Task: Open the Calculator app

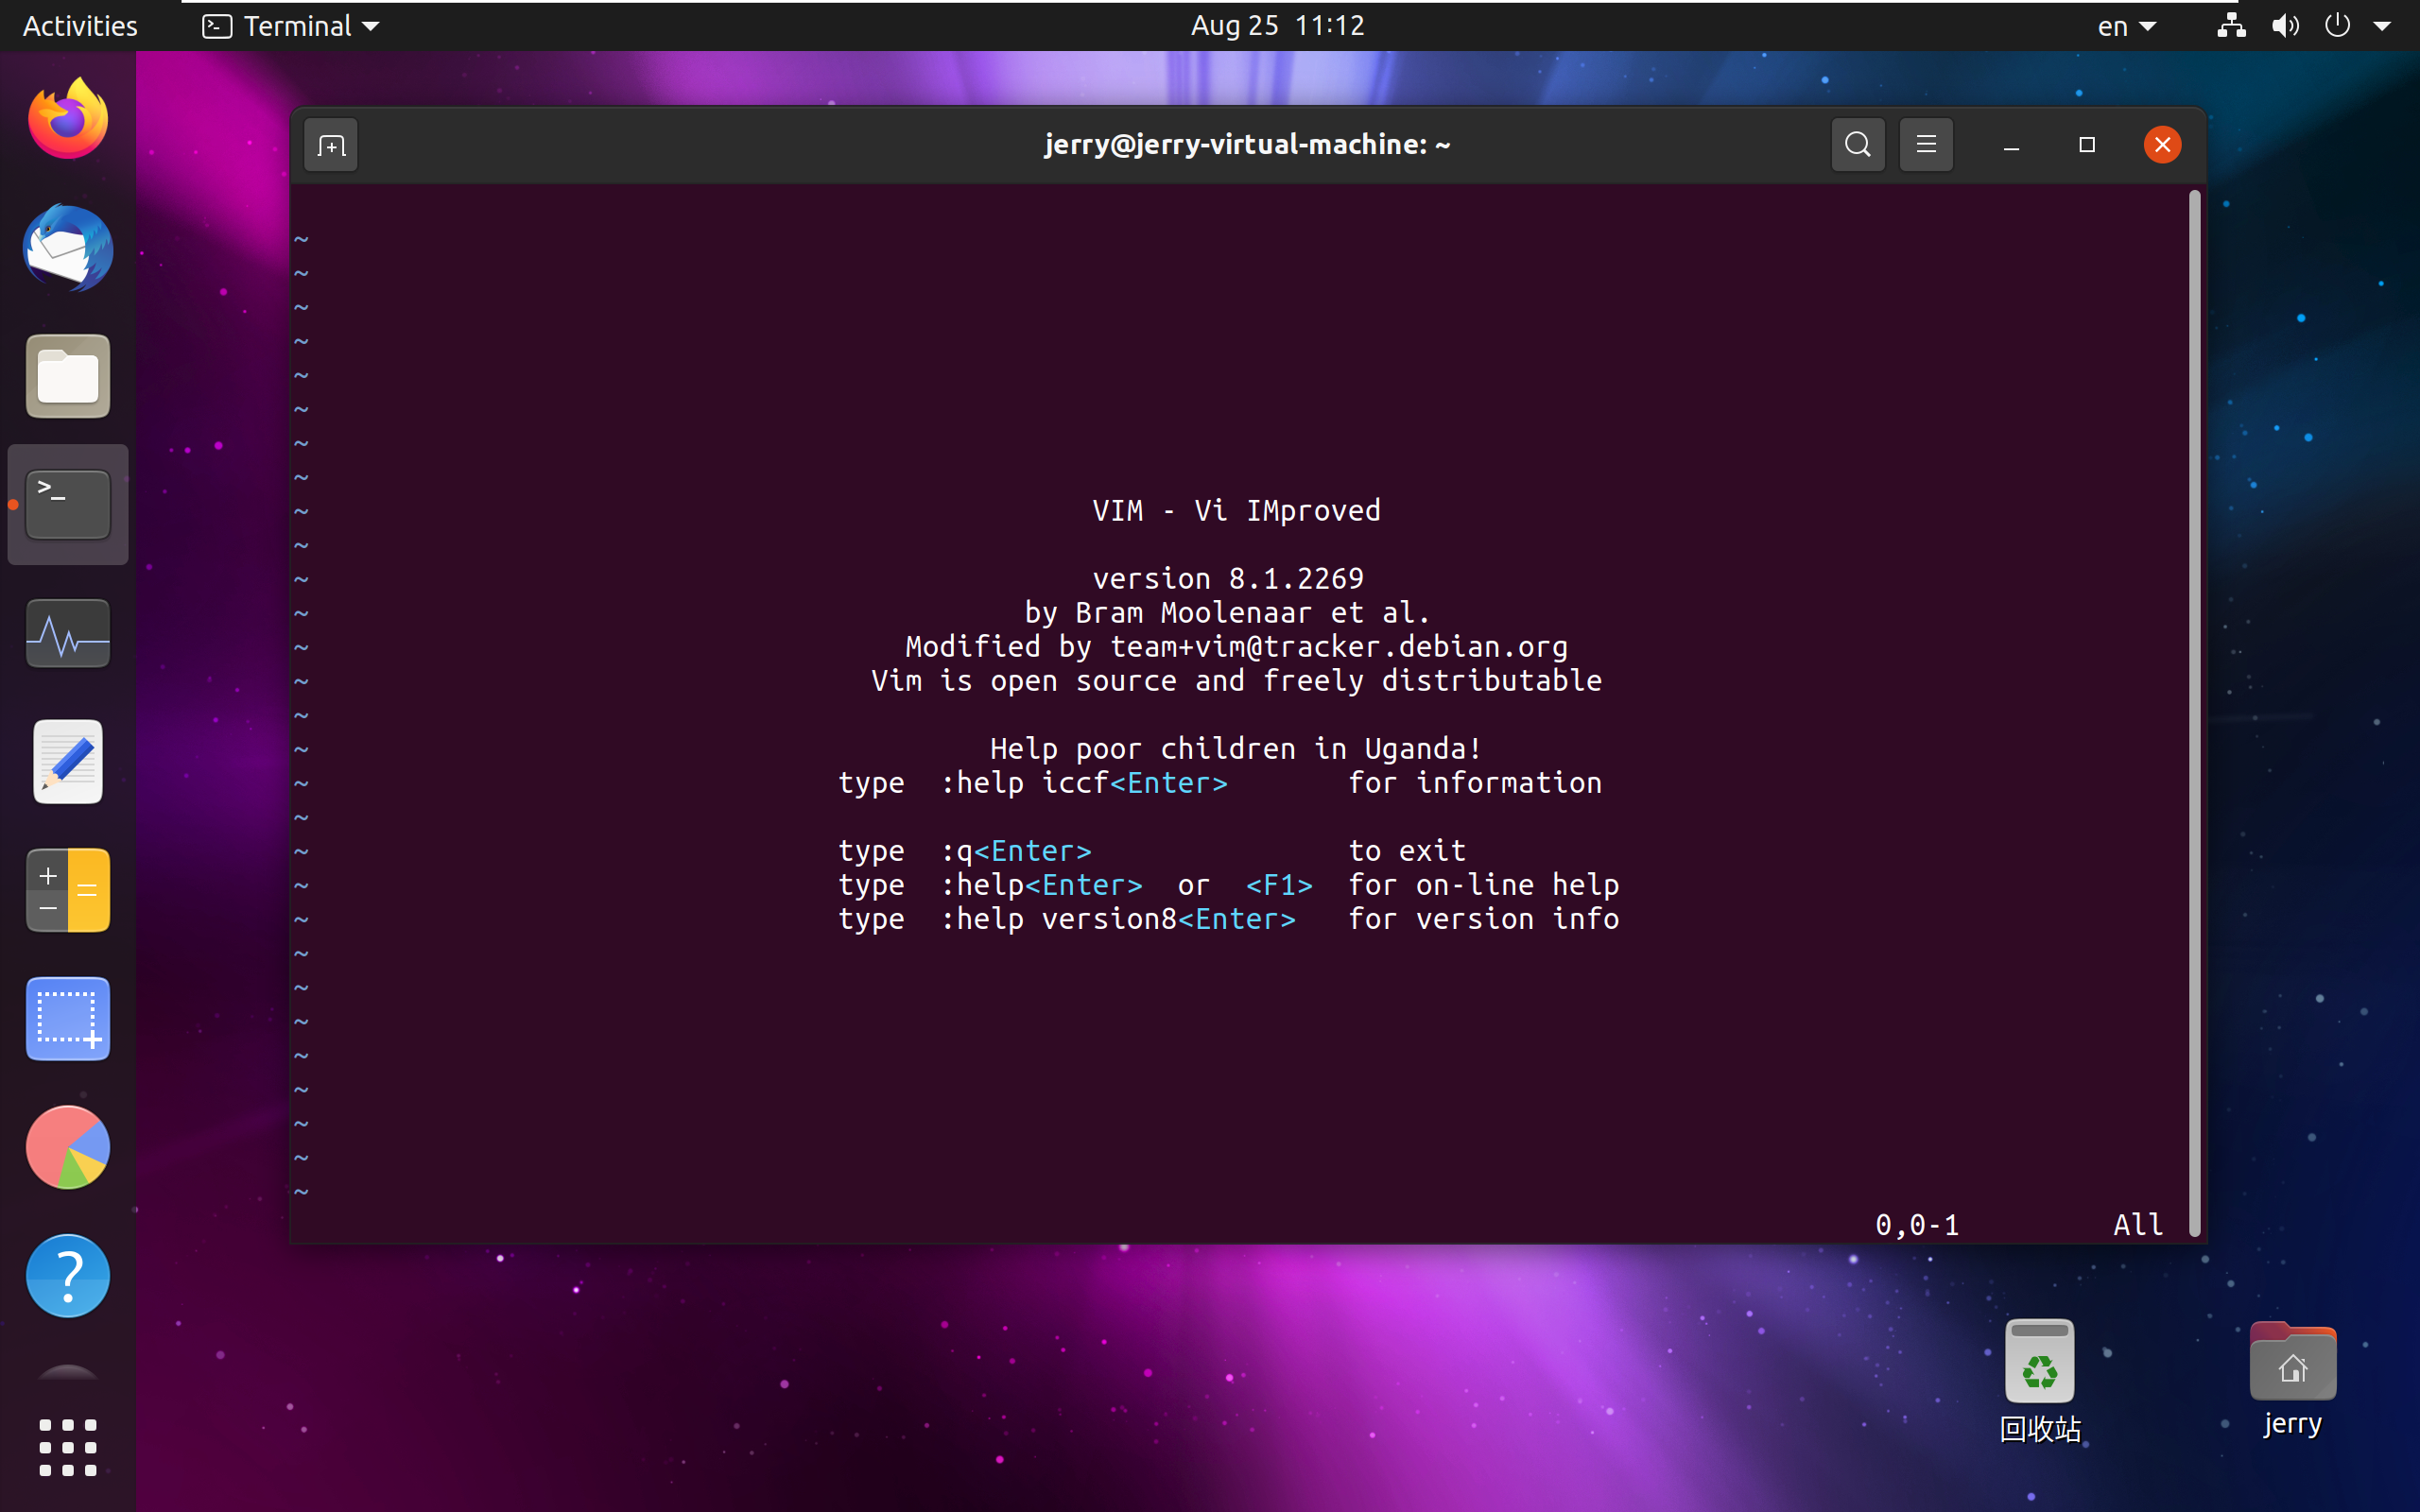Action: tap(68, 890)
